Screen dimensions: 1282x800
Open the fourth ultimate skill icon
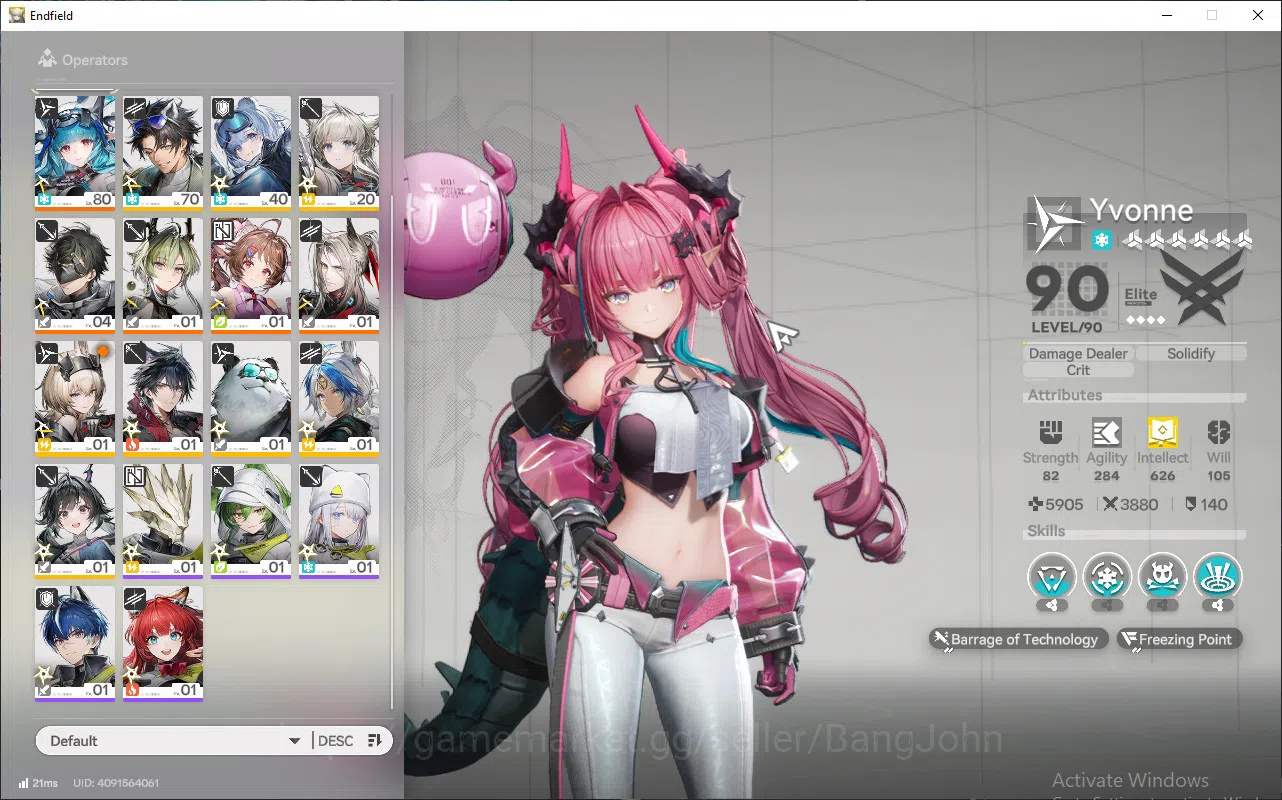1217,577
